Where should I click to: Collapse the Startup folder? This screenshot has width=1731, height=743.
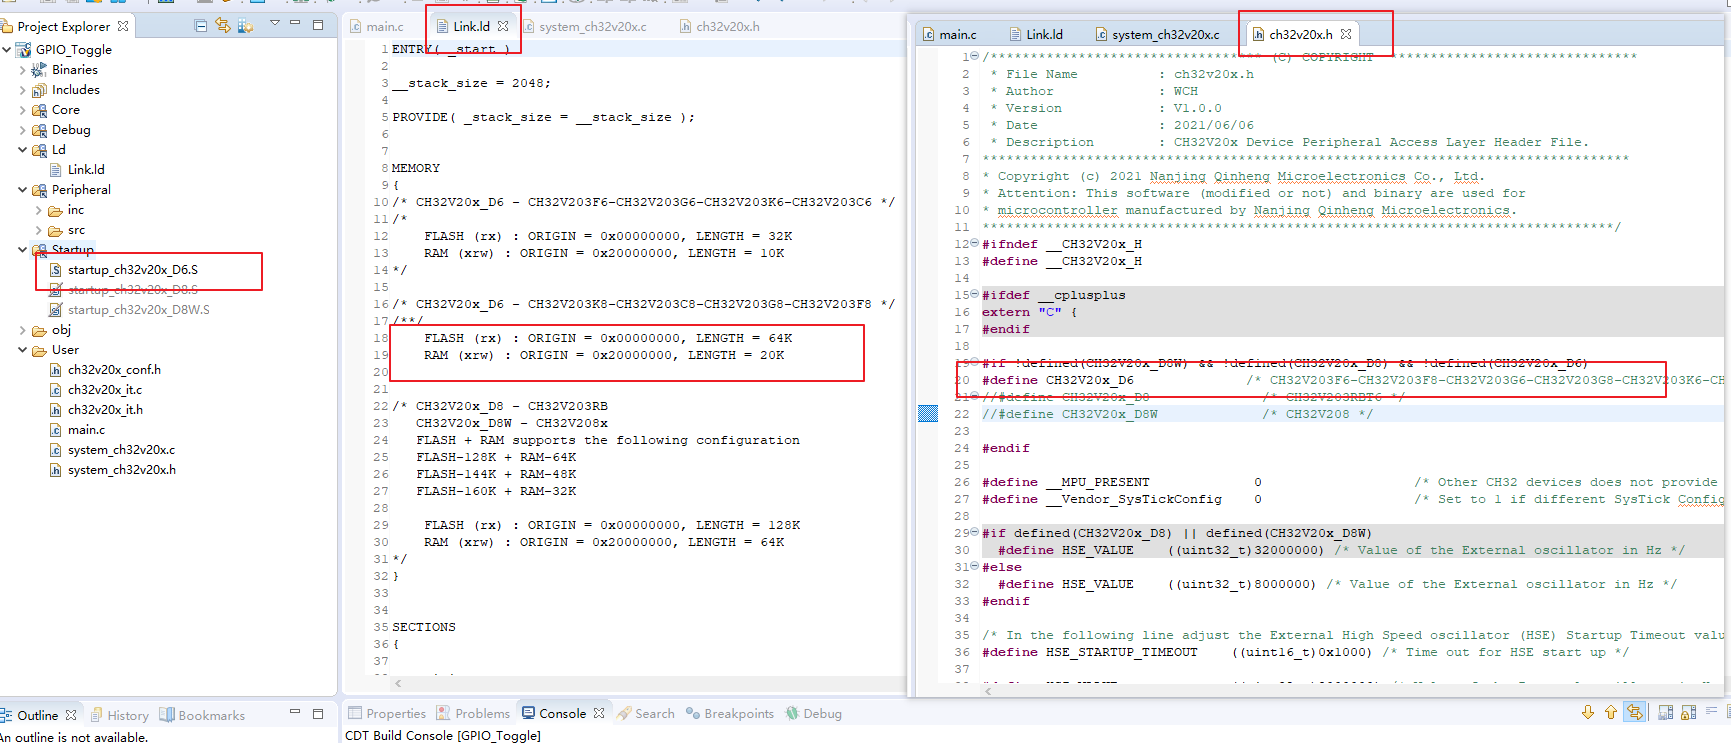23,250
